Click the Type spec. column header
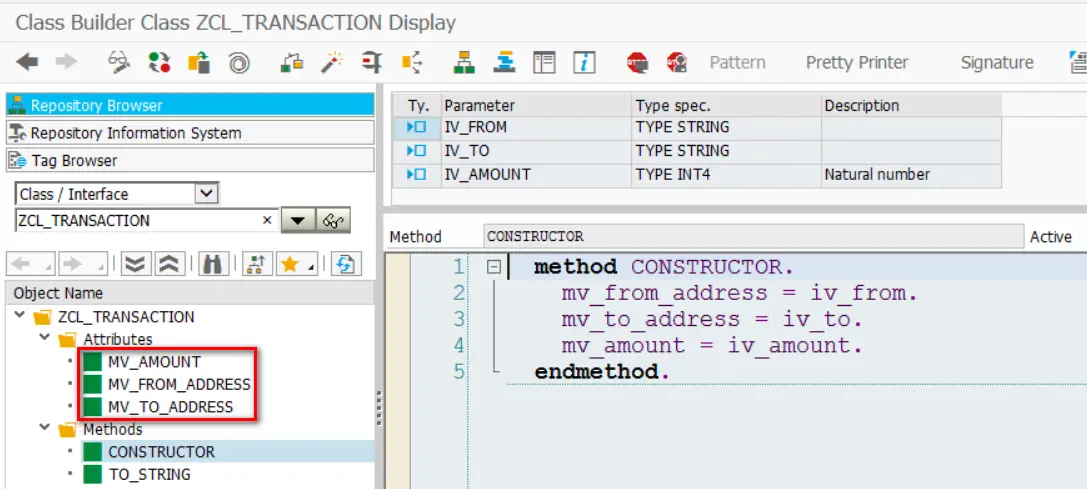This screenshot has height=489, width=1087. 727,105
